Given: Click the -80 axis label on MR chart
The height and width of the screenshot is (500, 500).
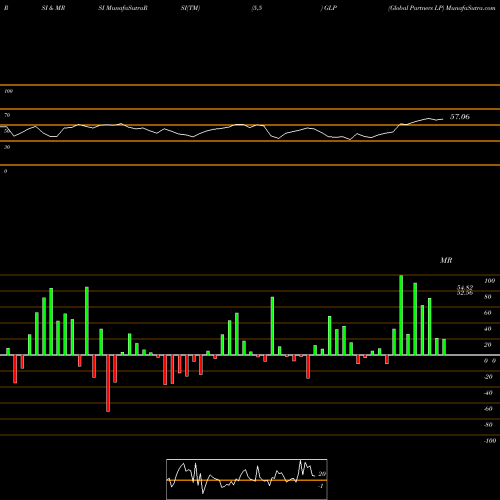Looking at the screenshot, I should (x=488, y=425).
